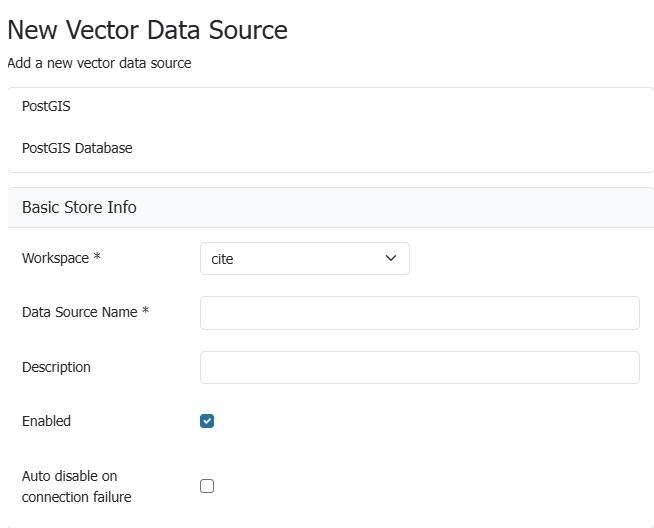
Task: Click the 'Basic Store Info' section header
Action: coord(79,207)
